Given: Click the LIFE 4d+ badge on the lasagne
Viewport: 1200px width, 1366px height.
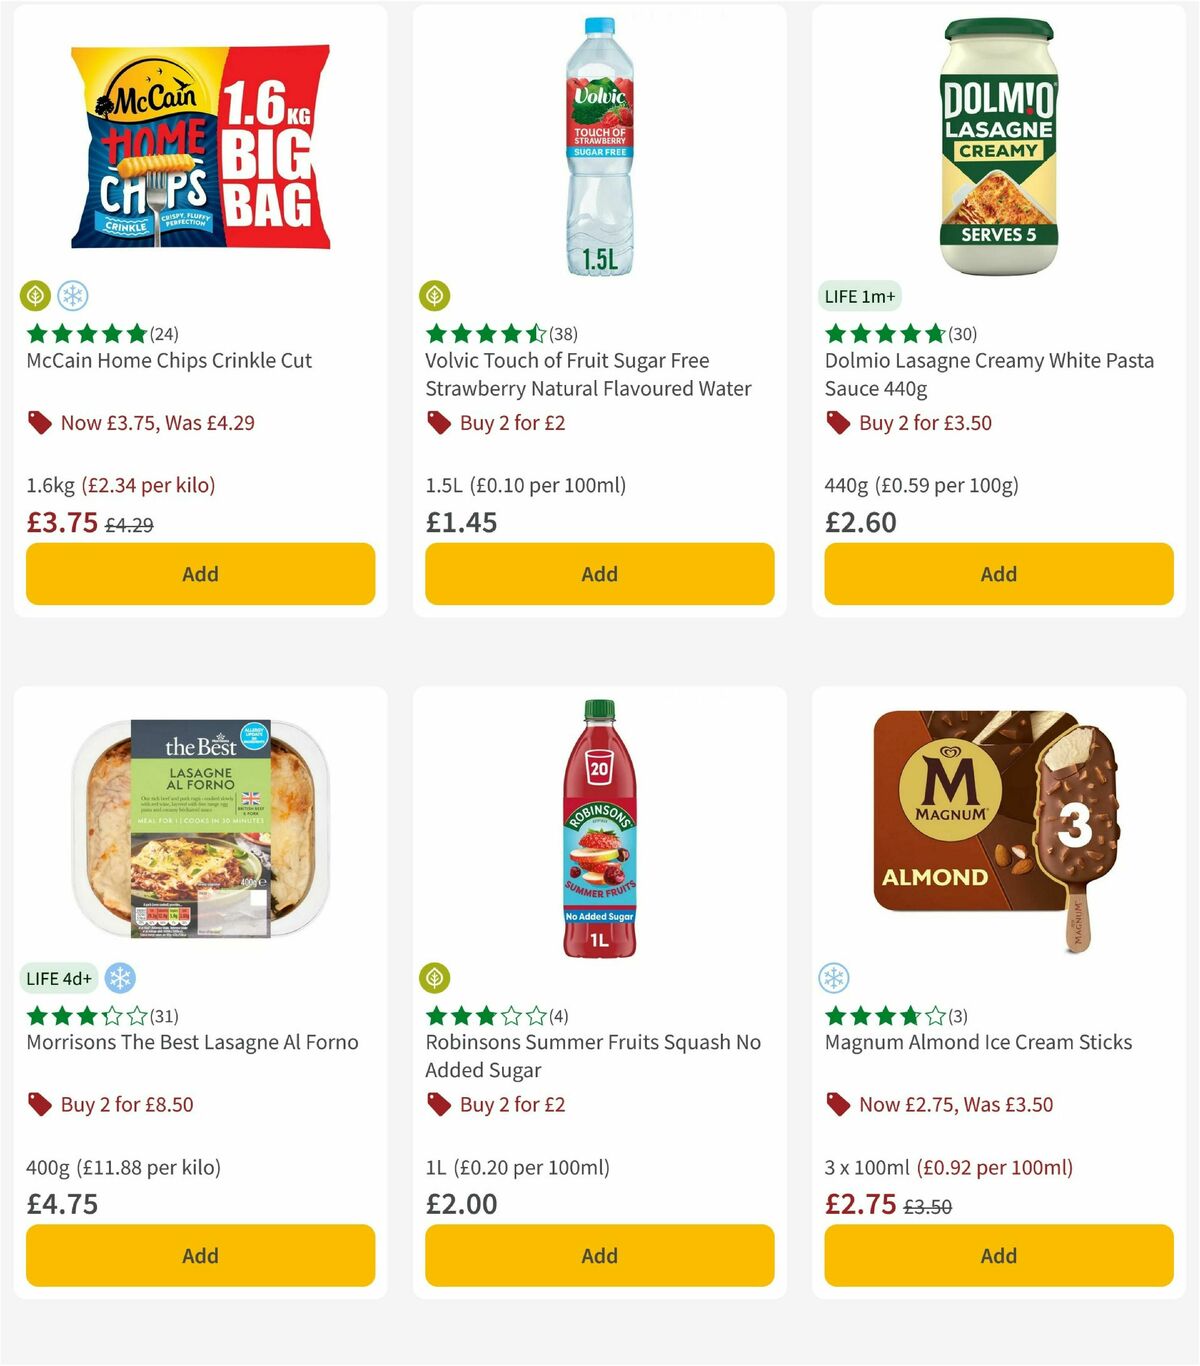Looking at the screenshot, I should [x=60, y=978].
